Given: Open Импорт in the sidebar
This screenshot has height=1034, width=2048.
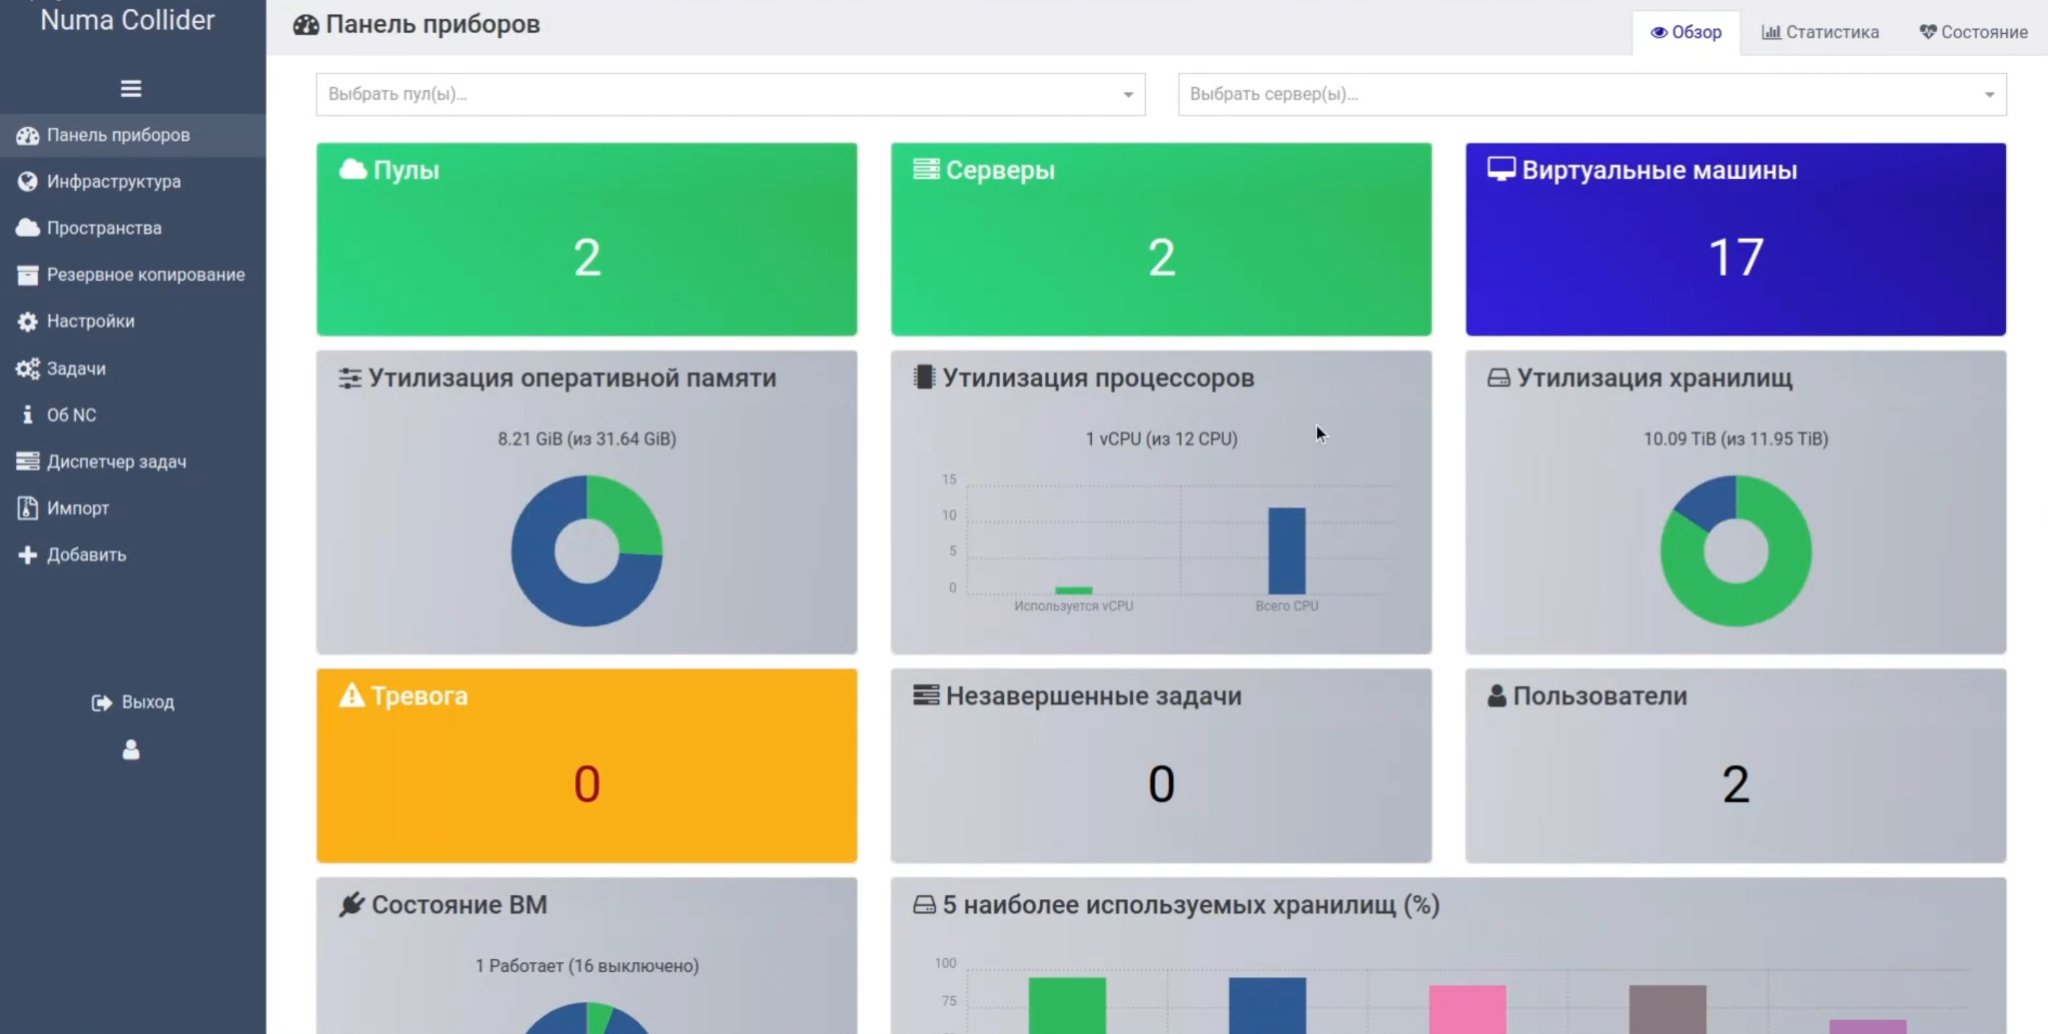Looking at the screenshot, I should pyautogui.click(x=133, y=508).
